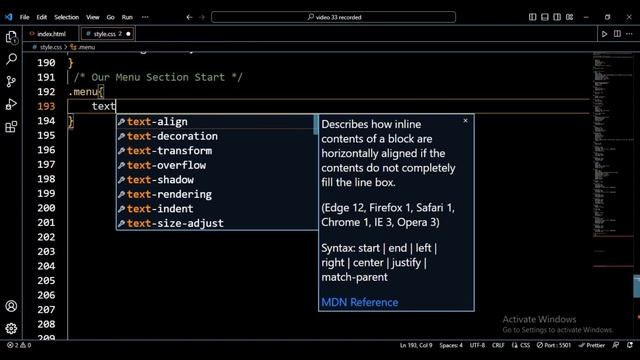Open editor More Actions ellipsis
The image size is (640, 360).
629,34
